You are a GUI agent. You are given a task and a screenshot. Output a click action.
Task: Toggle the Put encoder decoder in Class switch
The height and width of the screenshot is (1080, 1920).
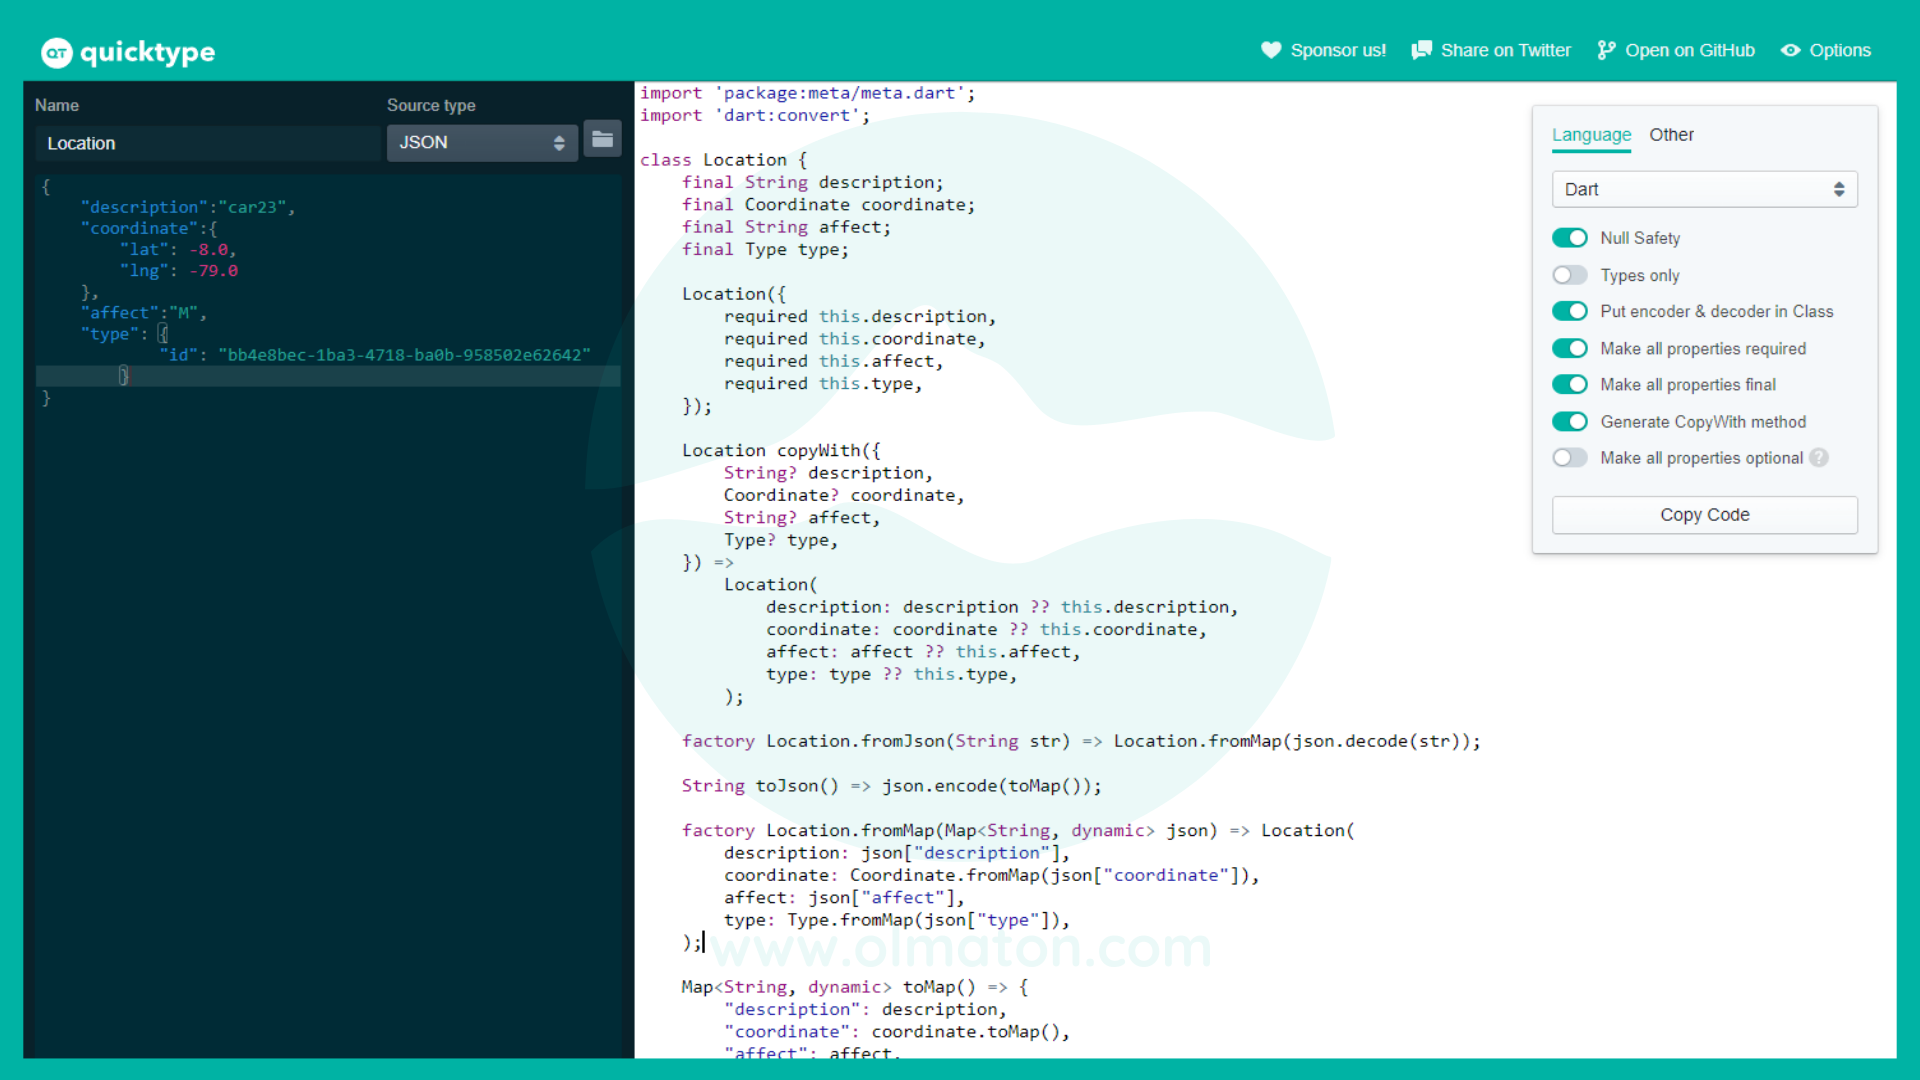coord(1569,311)
